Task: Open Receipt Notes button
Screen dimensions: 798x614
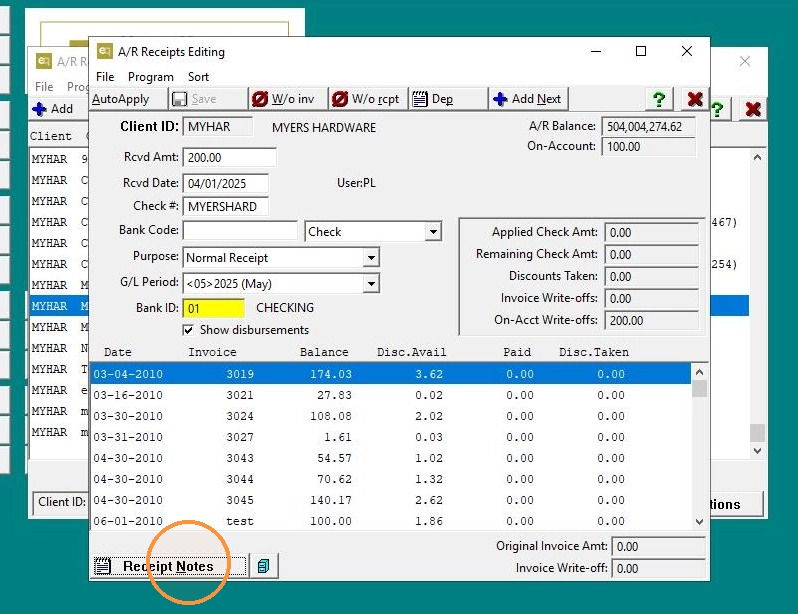Action: click(x=168, y=566)
